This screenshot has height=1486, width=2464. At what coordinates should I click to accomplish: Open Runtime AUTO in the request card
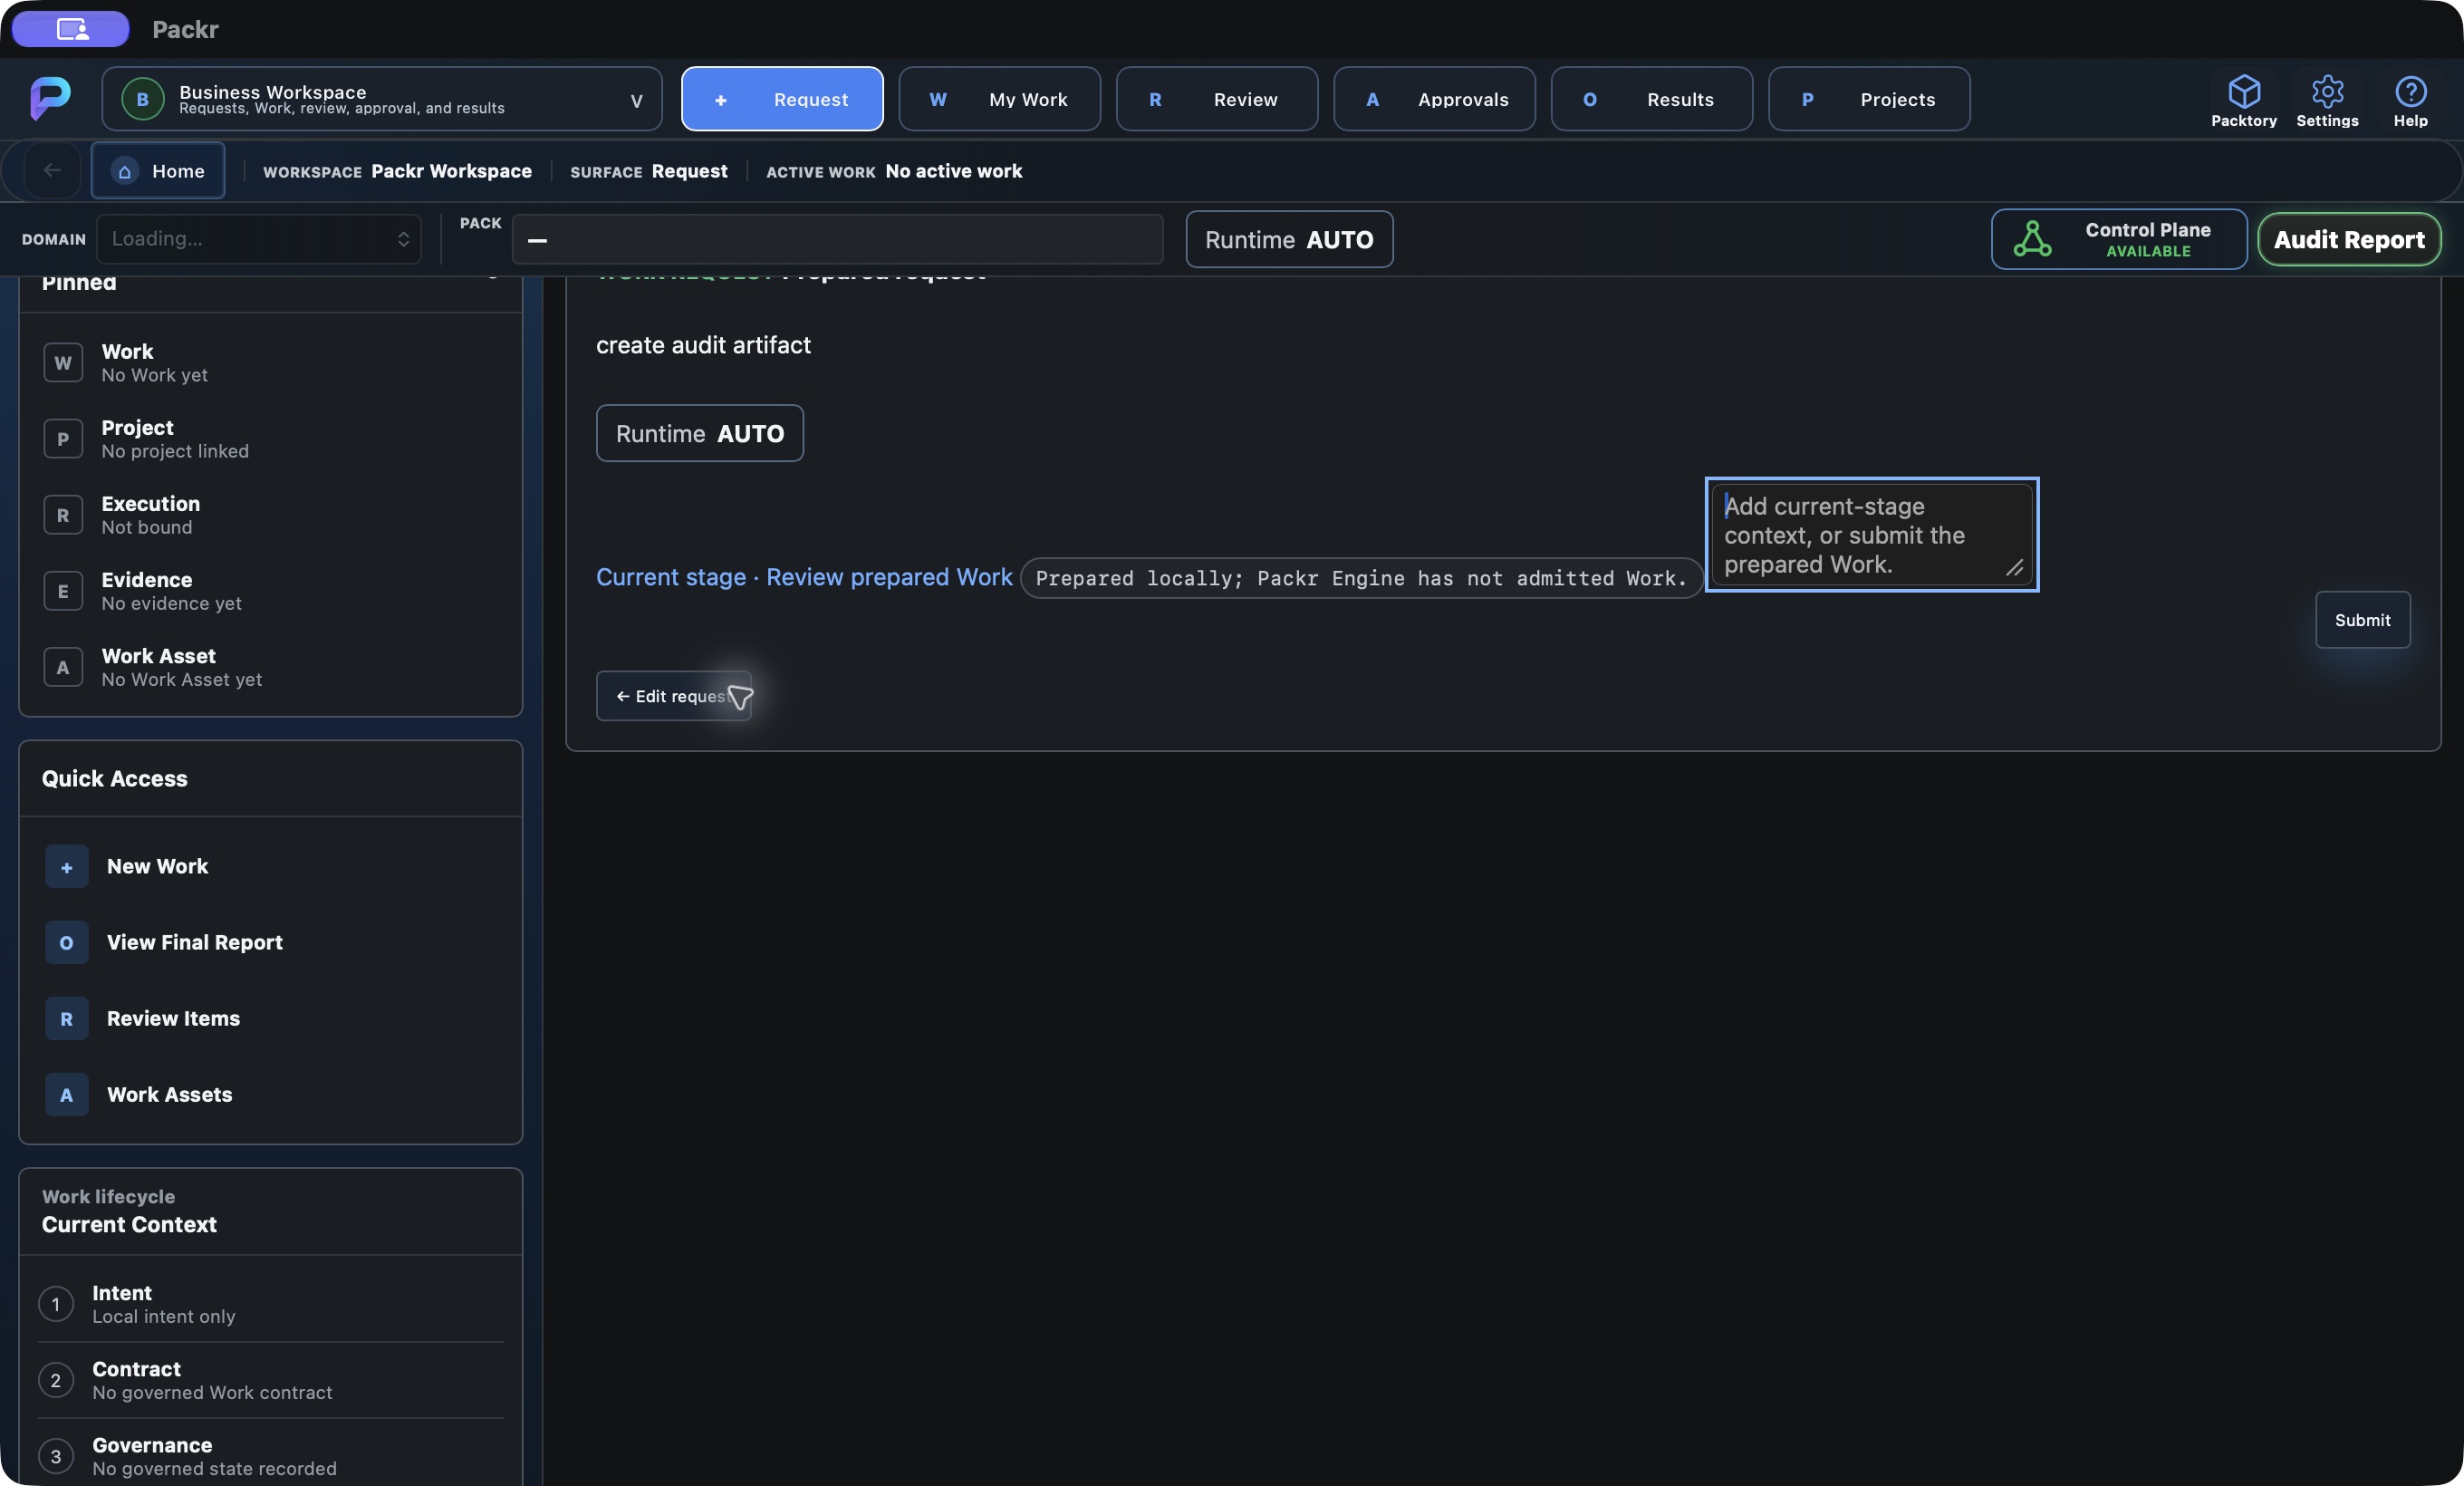[700, 433]
